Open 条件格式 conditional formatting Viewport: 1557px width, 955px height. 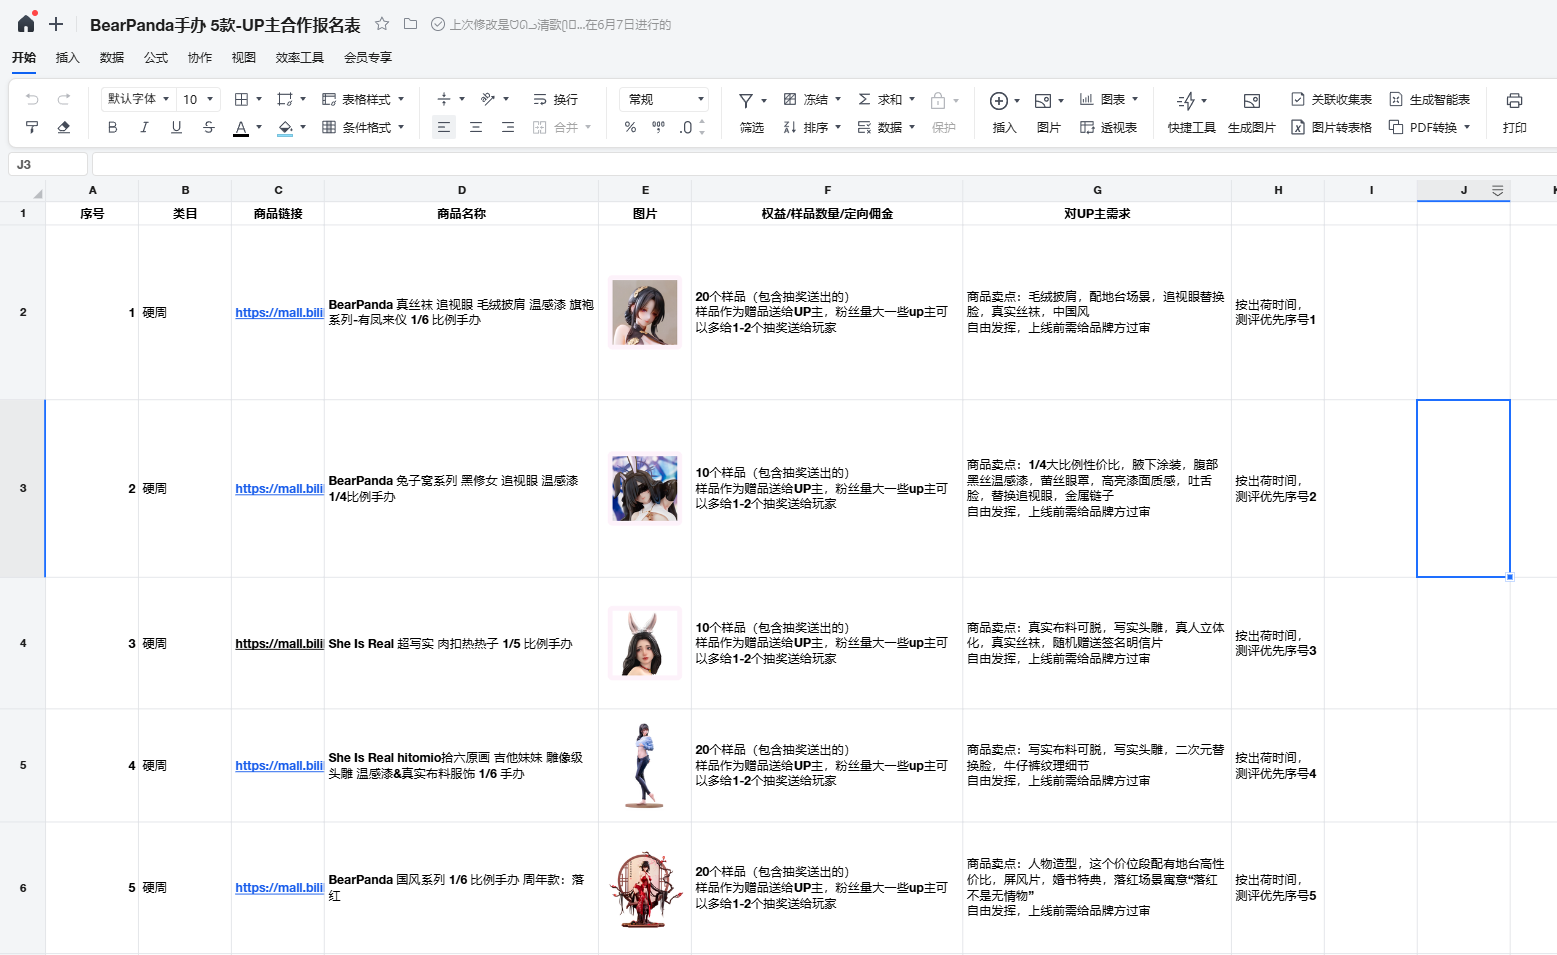tap(363, 127)
